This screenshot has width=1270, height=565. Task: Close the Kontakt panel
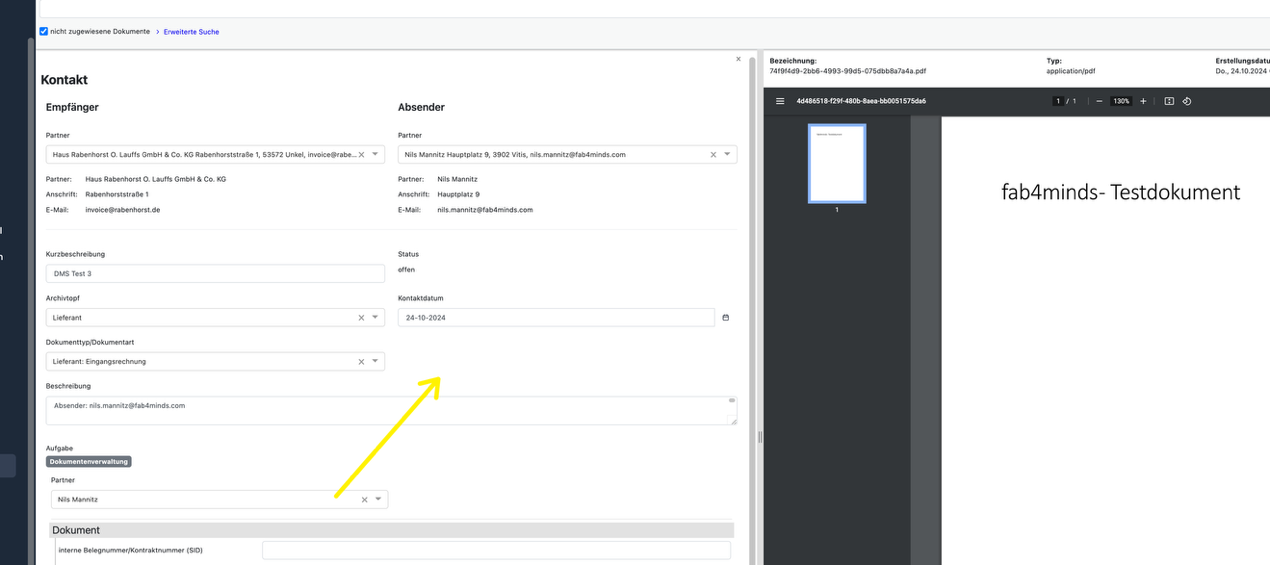pos(739,60)
